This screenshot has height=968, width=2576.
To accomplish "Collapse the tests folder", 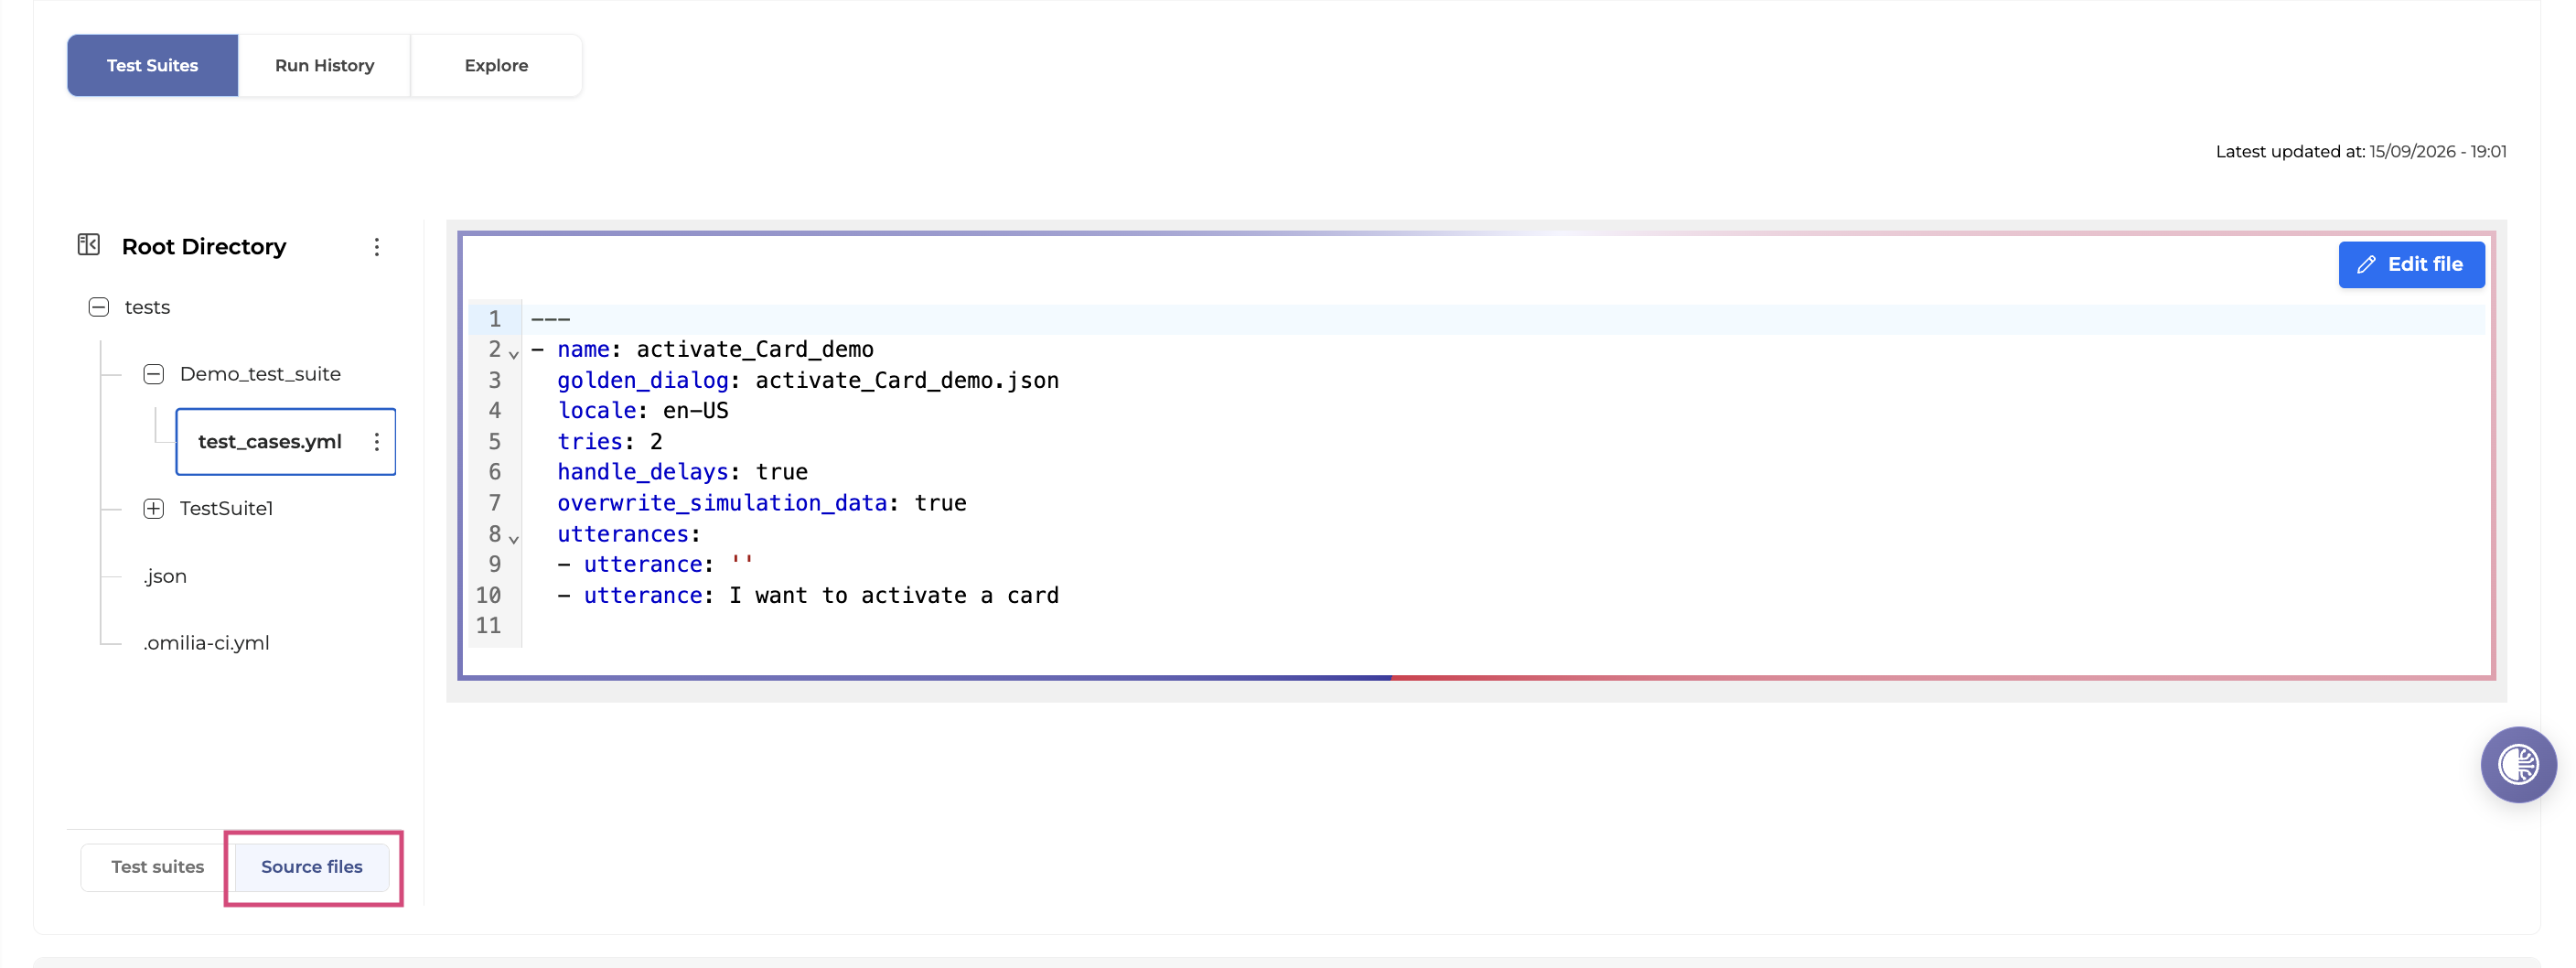I will click(98, 307).
